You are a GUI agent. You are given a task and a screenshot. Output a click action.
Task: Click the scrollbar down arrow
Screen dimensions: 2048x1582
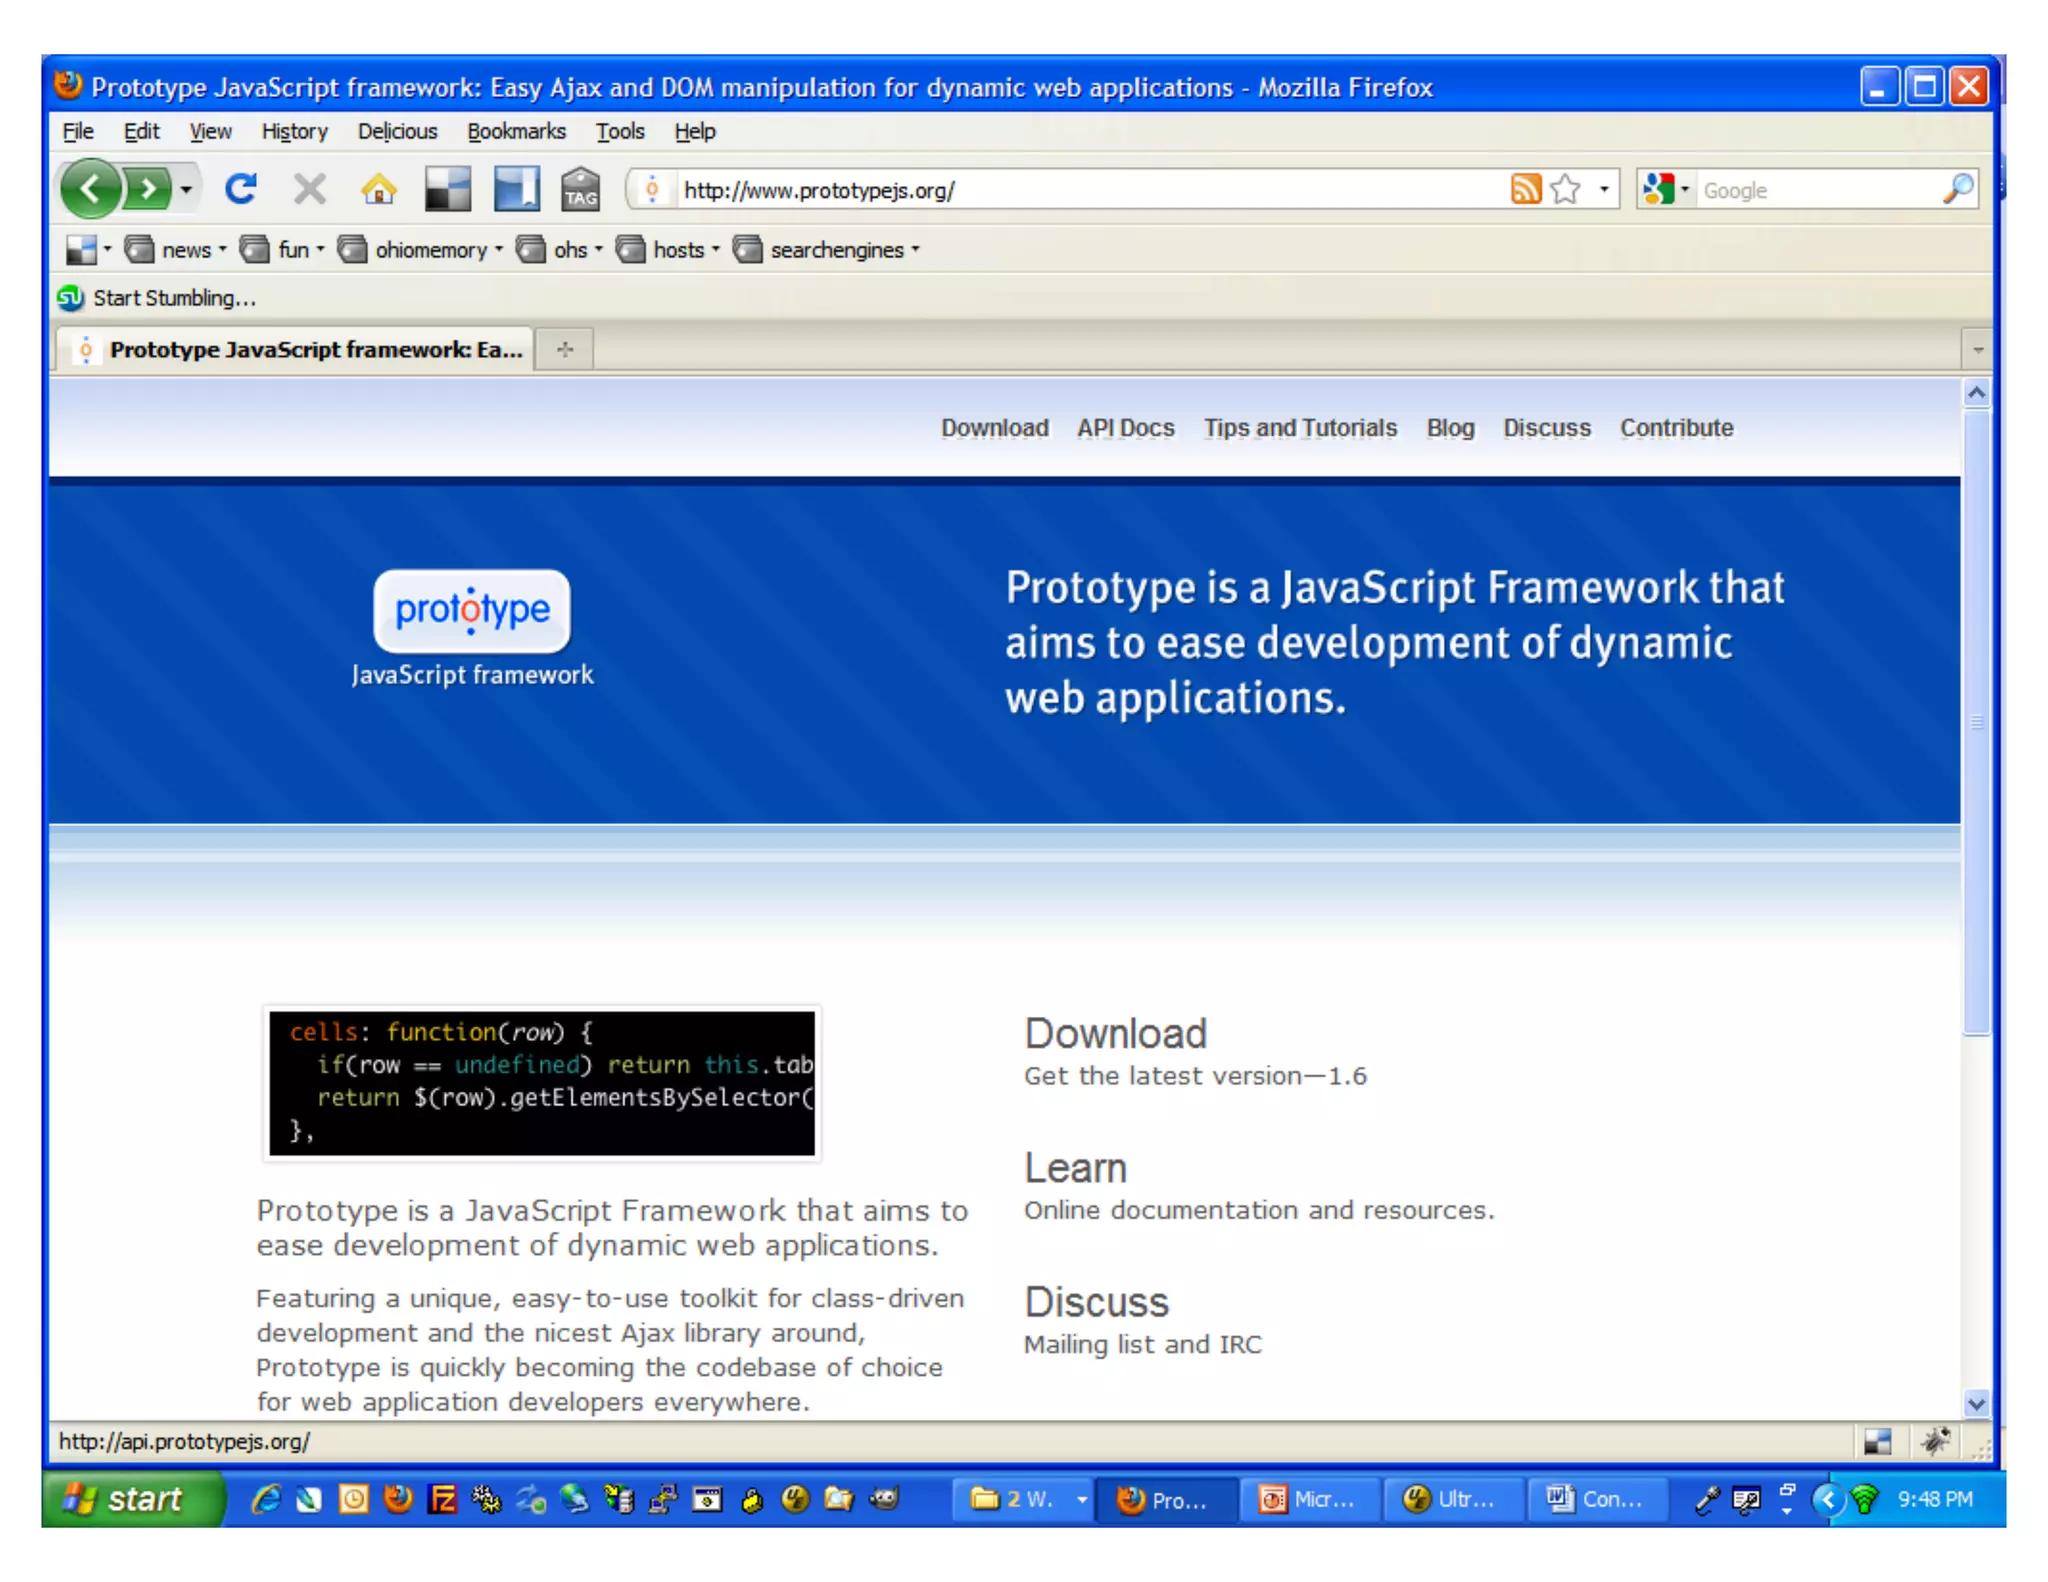click(x=1975, y=1403)
